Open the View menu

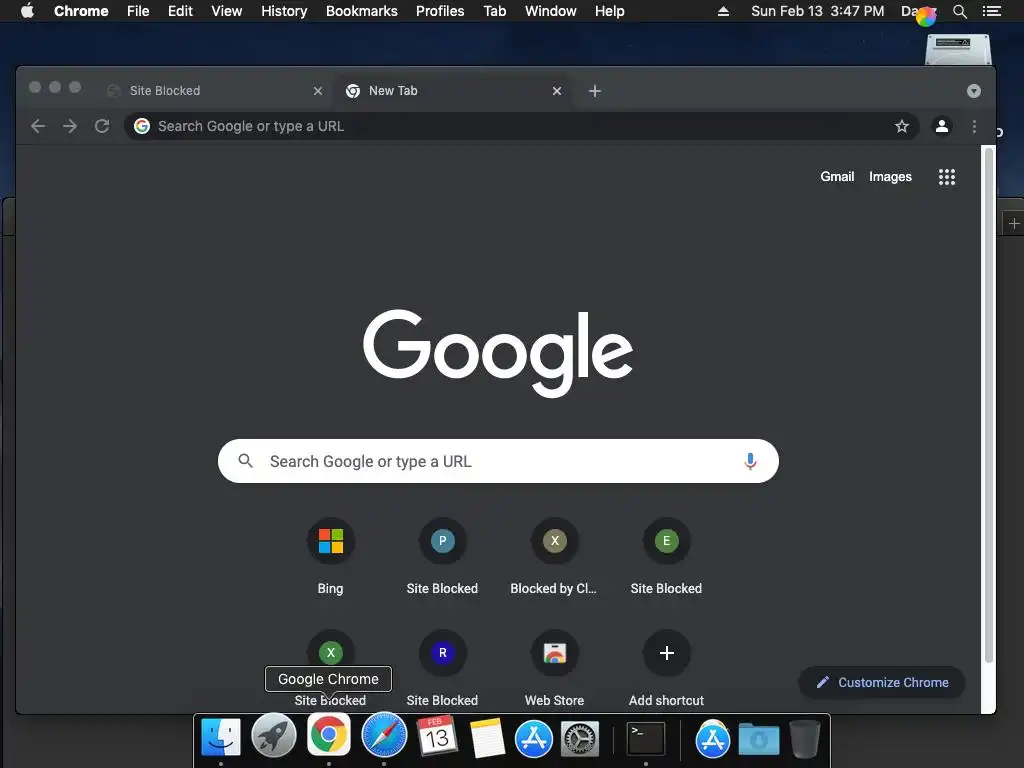click(227, 11)
